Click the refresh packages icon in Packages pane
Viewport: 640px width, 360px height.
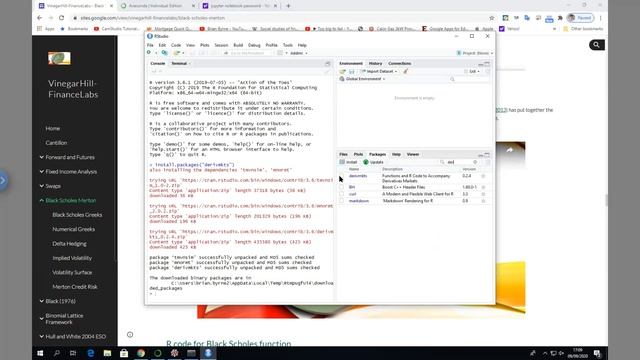(x=487, y=162)
